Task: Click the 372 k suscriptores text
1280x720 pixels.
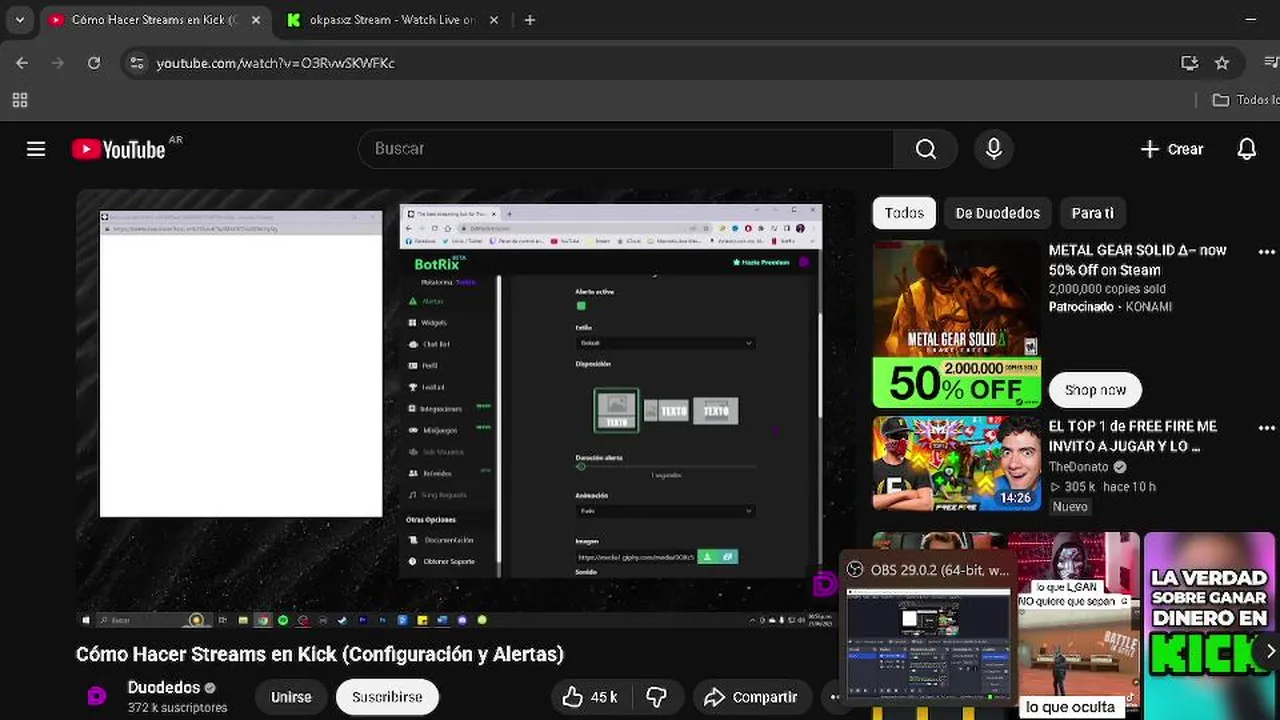Action: (177, 708)
